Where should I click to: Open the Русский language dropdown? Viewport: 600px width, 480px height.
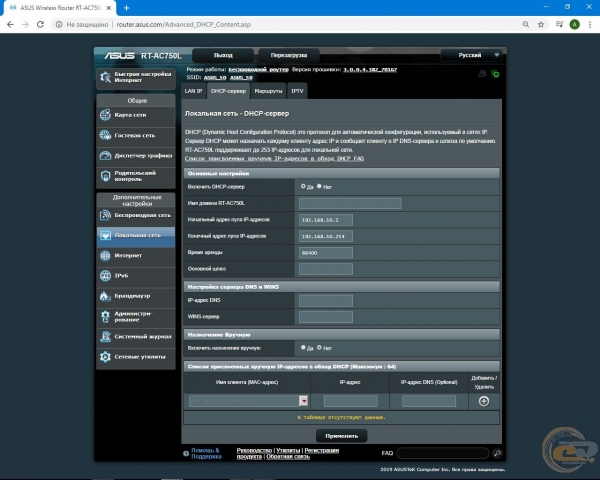(x=472, y=55)
